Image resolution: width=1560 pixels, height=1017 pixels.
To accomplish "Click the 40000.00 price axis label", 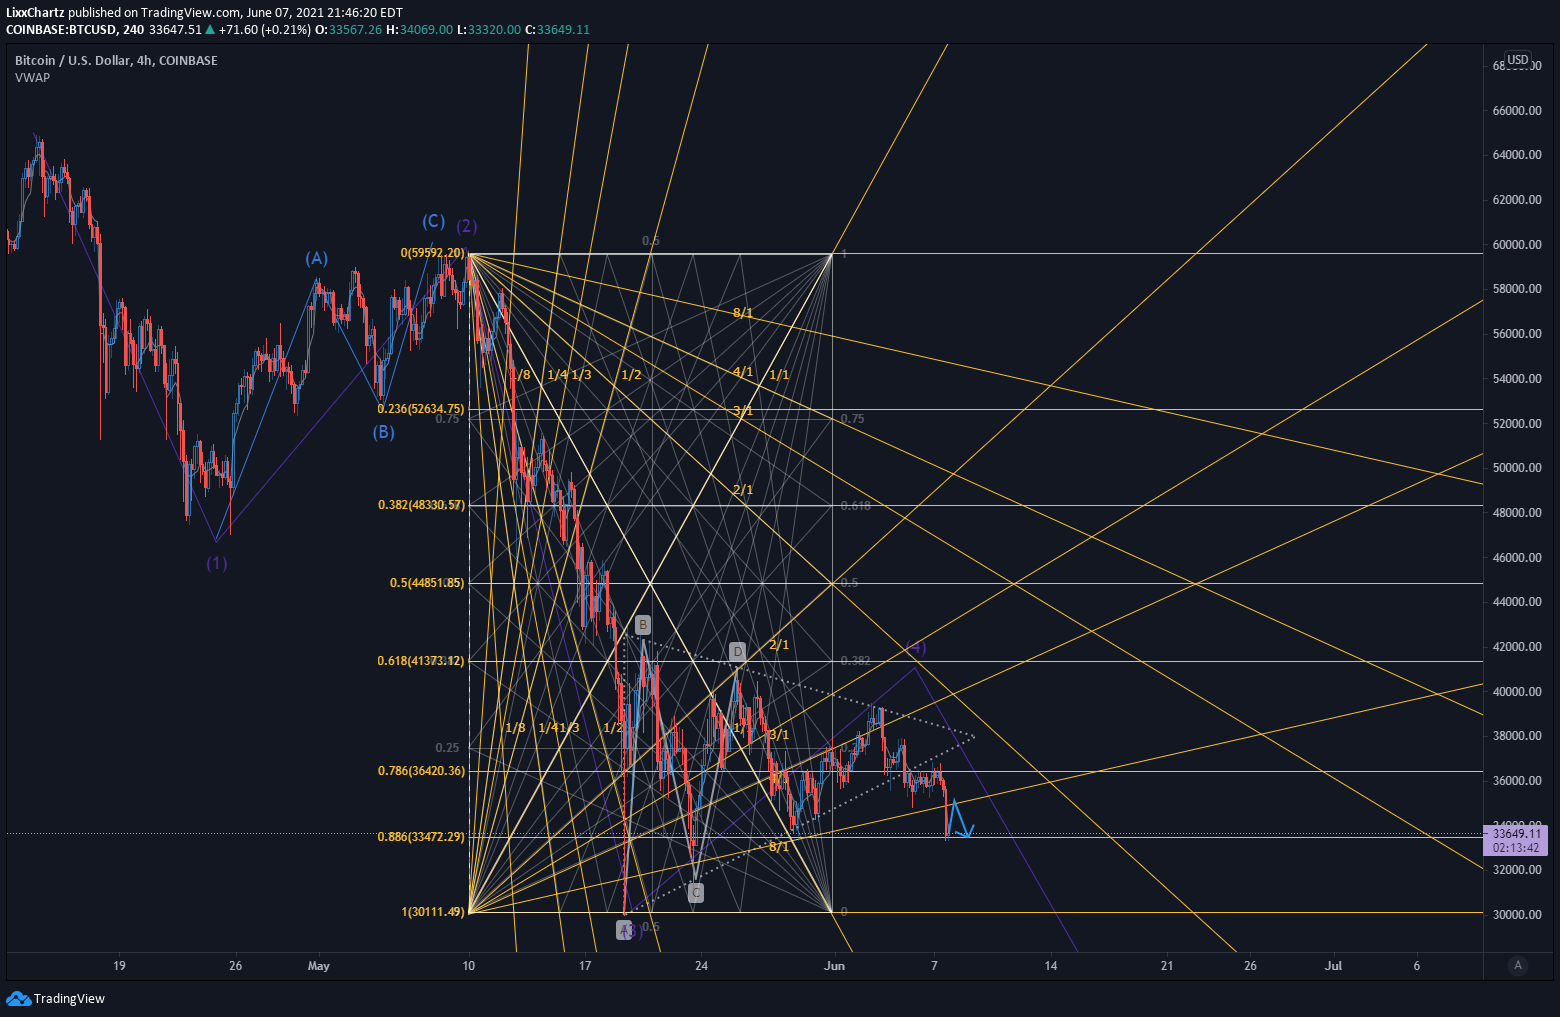I will (1516, 692).
